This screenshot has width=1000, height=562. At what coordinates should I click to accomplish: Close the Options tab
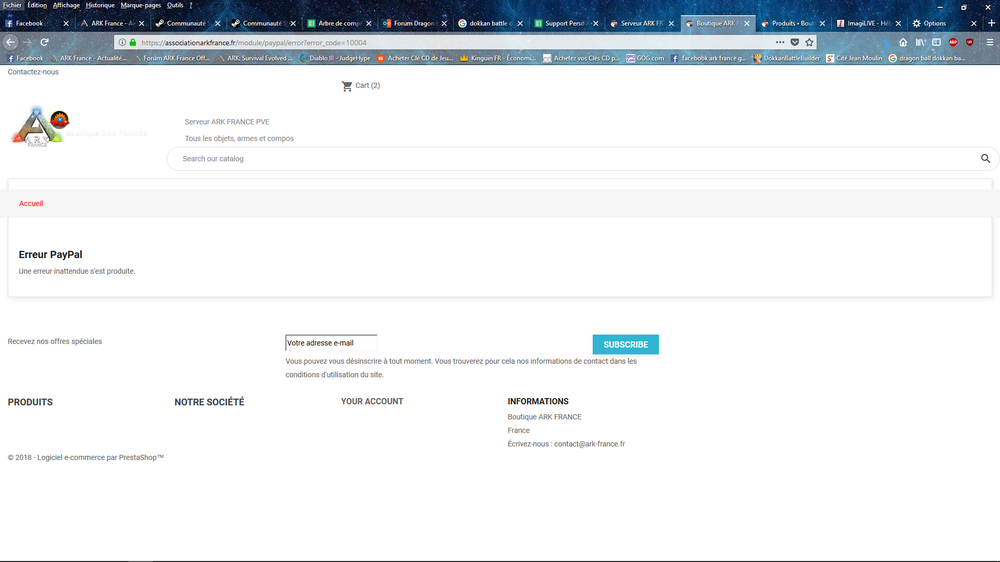(x=974, y=24)
